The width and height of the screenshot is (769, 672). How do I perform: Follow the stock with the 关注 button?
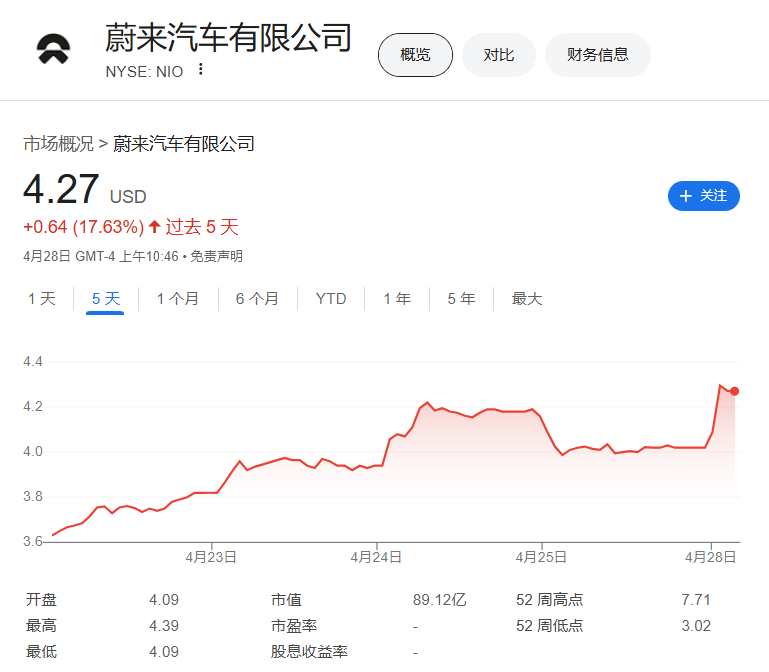tap(703, 196)
